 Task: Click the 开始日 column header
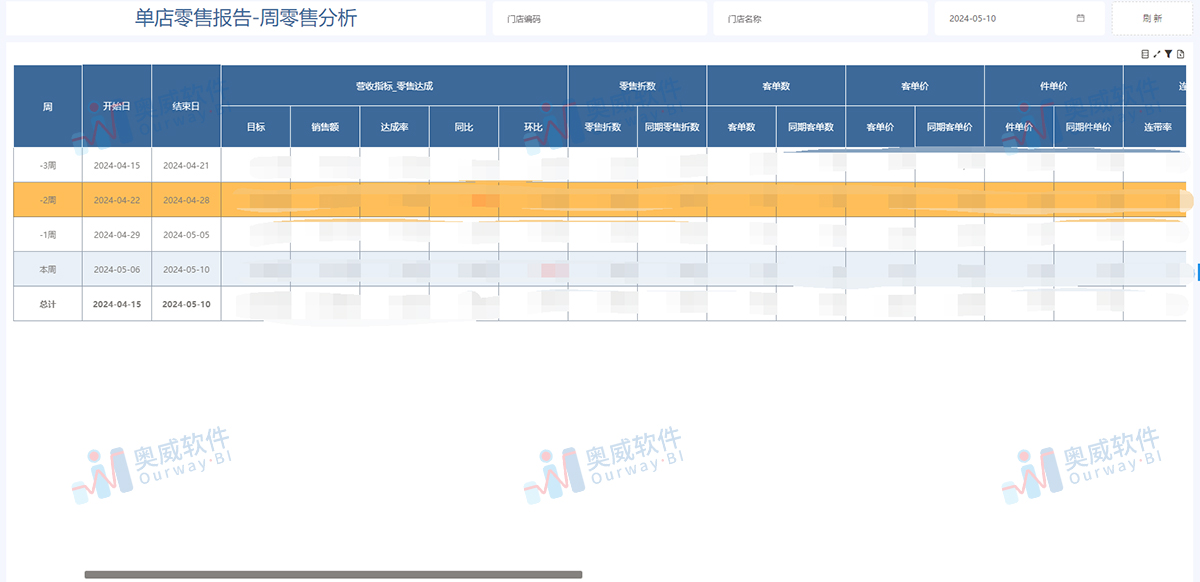(117, 106)
